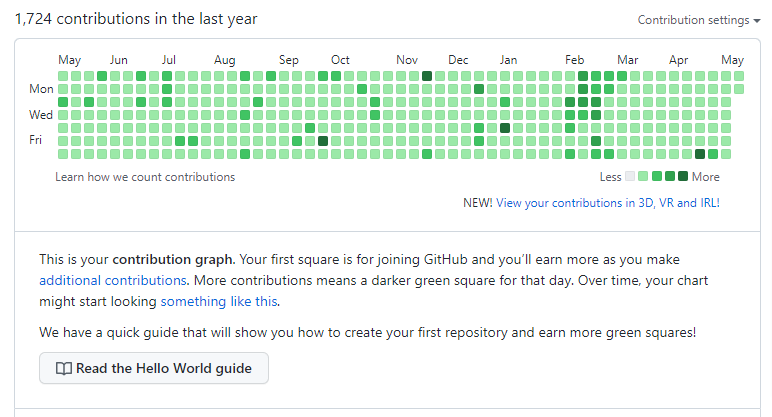Select the lightest gray legend swatch beside Less
This screenshot has height=417, width=772.
pos(630,176)
